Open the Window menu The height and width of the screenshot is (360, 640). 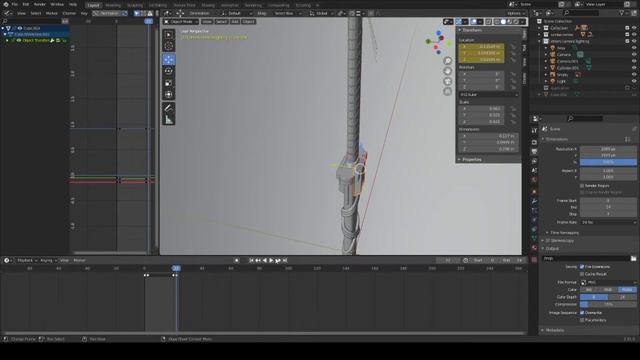[x=57, y=4]
